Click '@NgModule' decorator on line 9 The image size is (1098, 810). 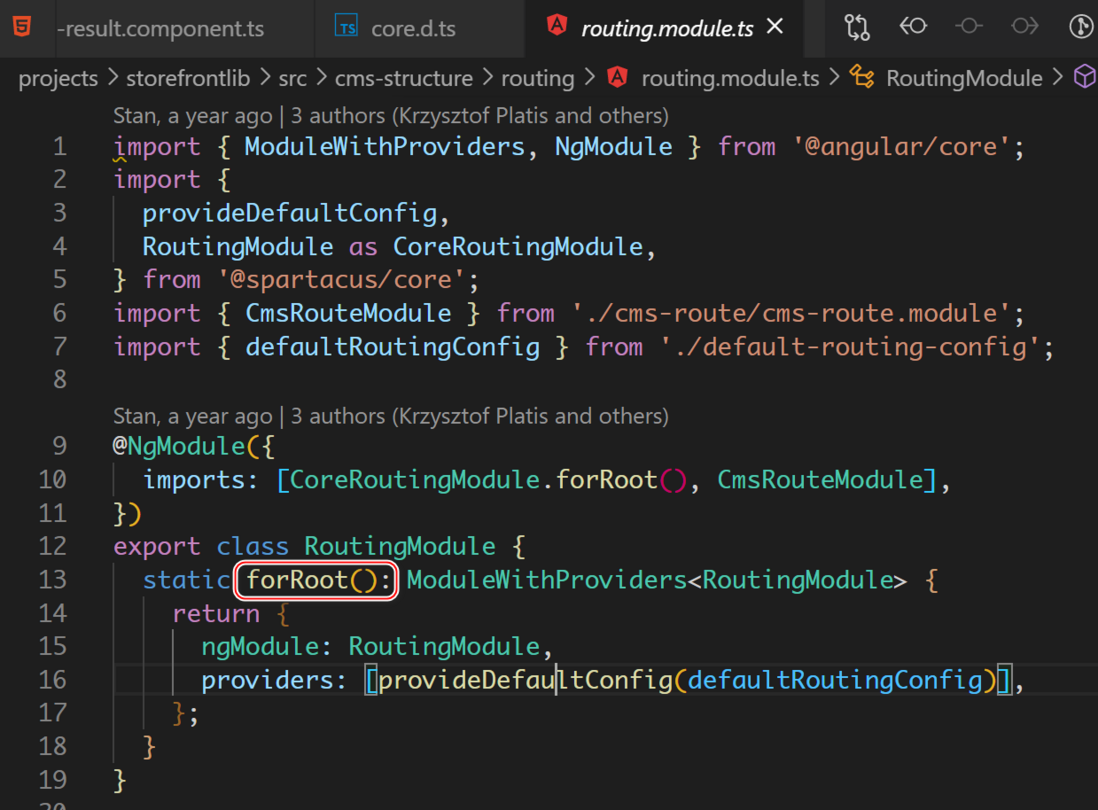[x=179, y=446]
